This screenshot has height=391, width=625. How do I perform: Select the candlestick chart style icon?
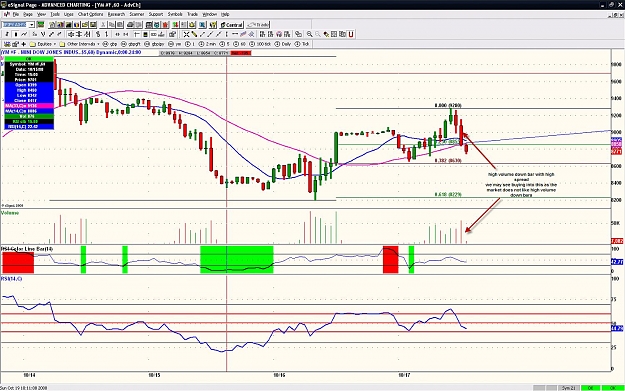(x=16, y=34)
